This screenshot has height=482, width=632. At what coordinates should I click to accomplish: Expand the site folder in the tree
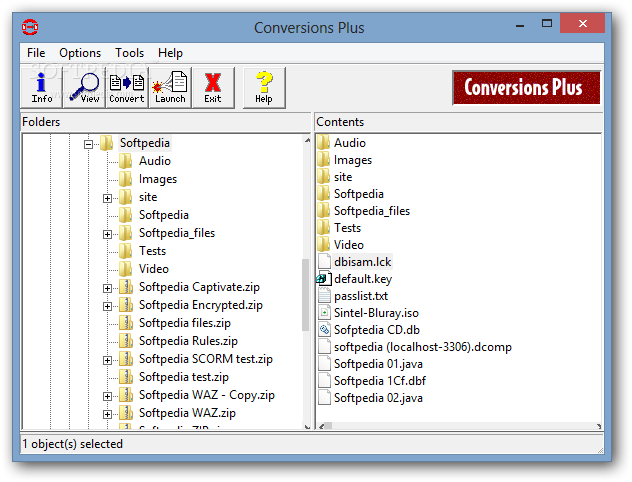107,198
